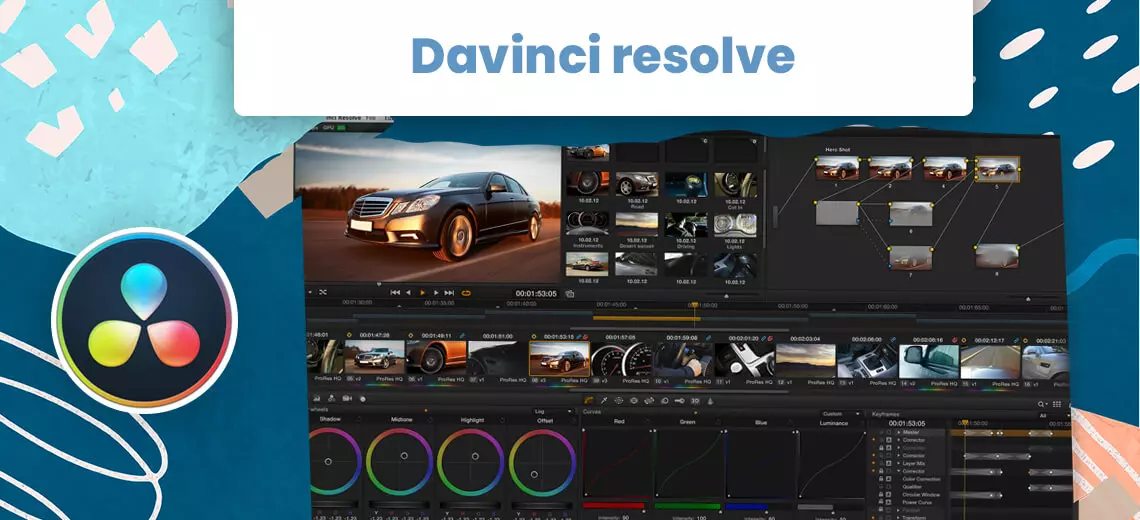Click the grab still icon below the gallery

(570, 294)
